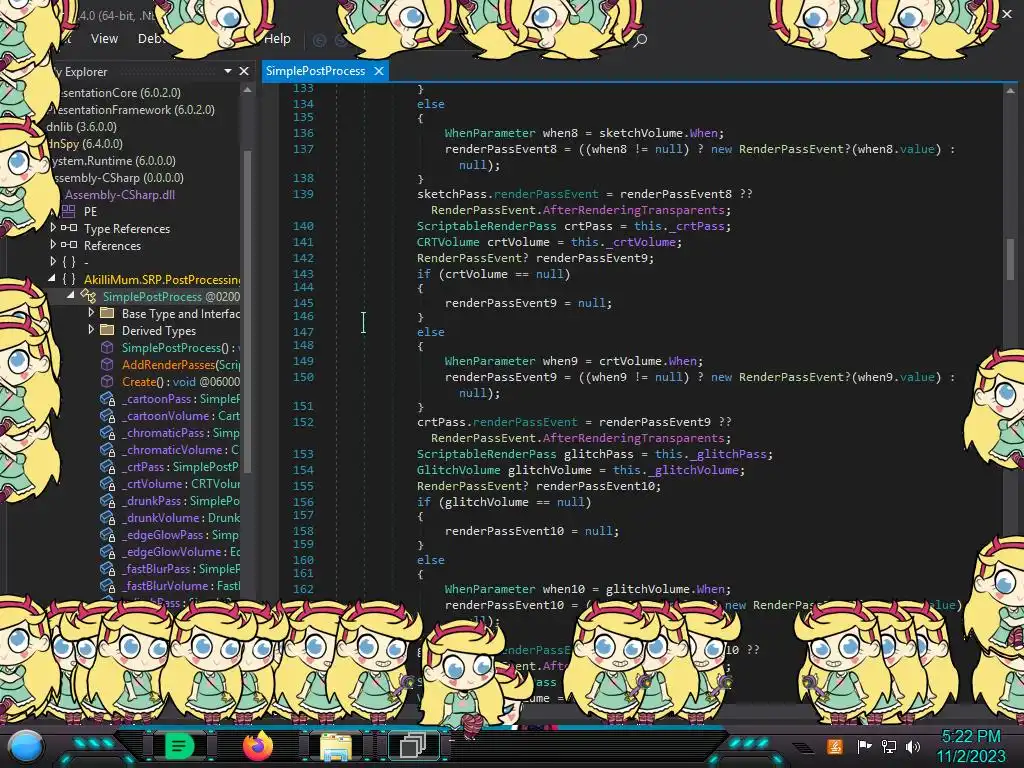Select the _crtVolume field
Image resolution: width=1024 pixels, height=768 pixels.
click(x=180, y=483)
